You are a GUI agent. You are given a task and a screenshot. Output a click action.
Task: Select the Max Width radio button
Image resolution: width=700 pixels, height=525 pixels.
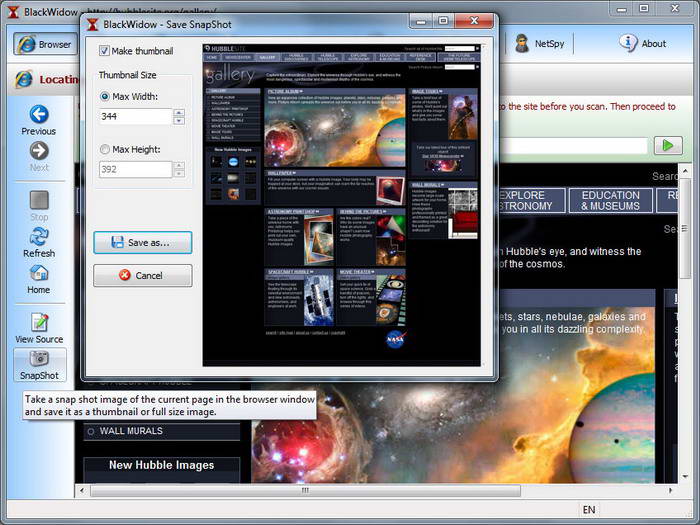pyautogui.click(x=105, y=96)
